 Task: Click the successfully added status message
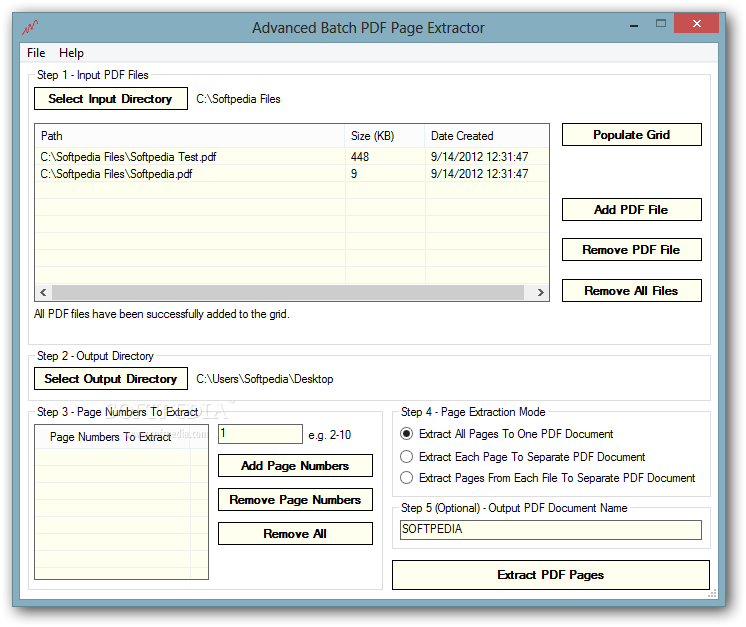click(162, 314)
